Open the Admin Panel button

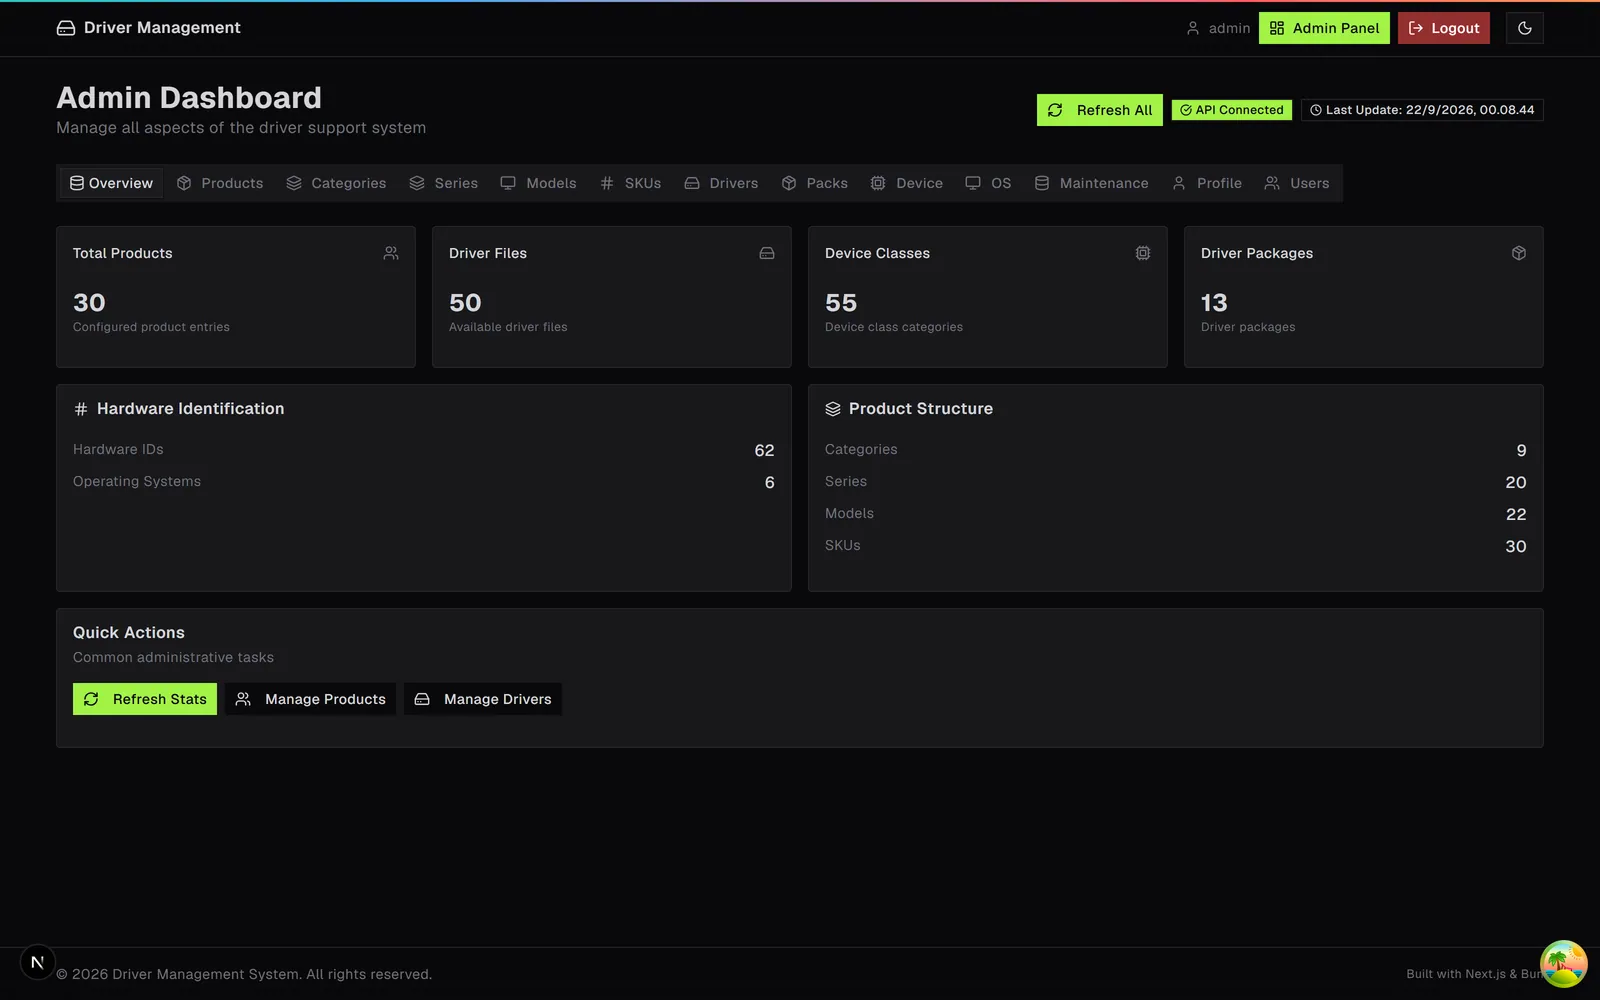coord(1324,28)
